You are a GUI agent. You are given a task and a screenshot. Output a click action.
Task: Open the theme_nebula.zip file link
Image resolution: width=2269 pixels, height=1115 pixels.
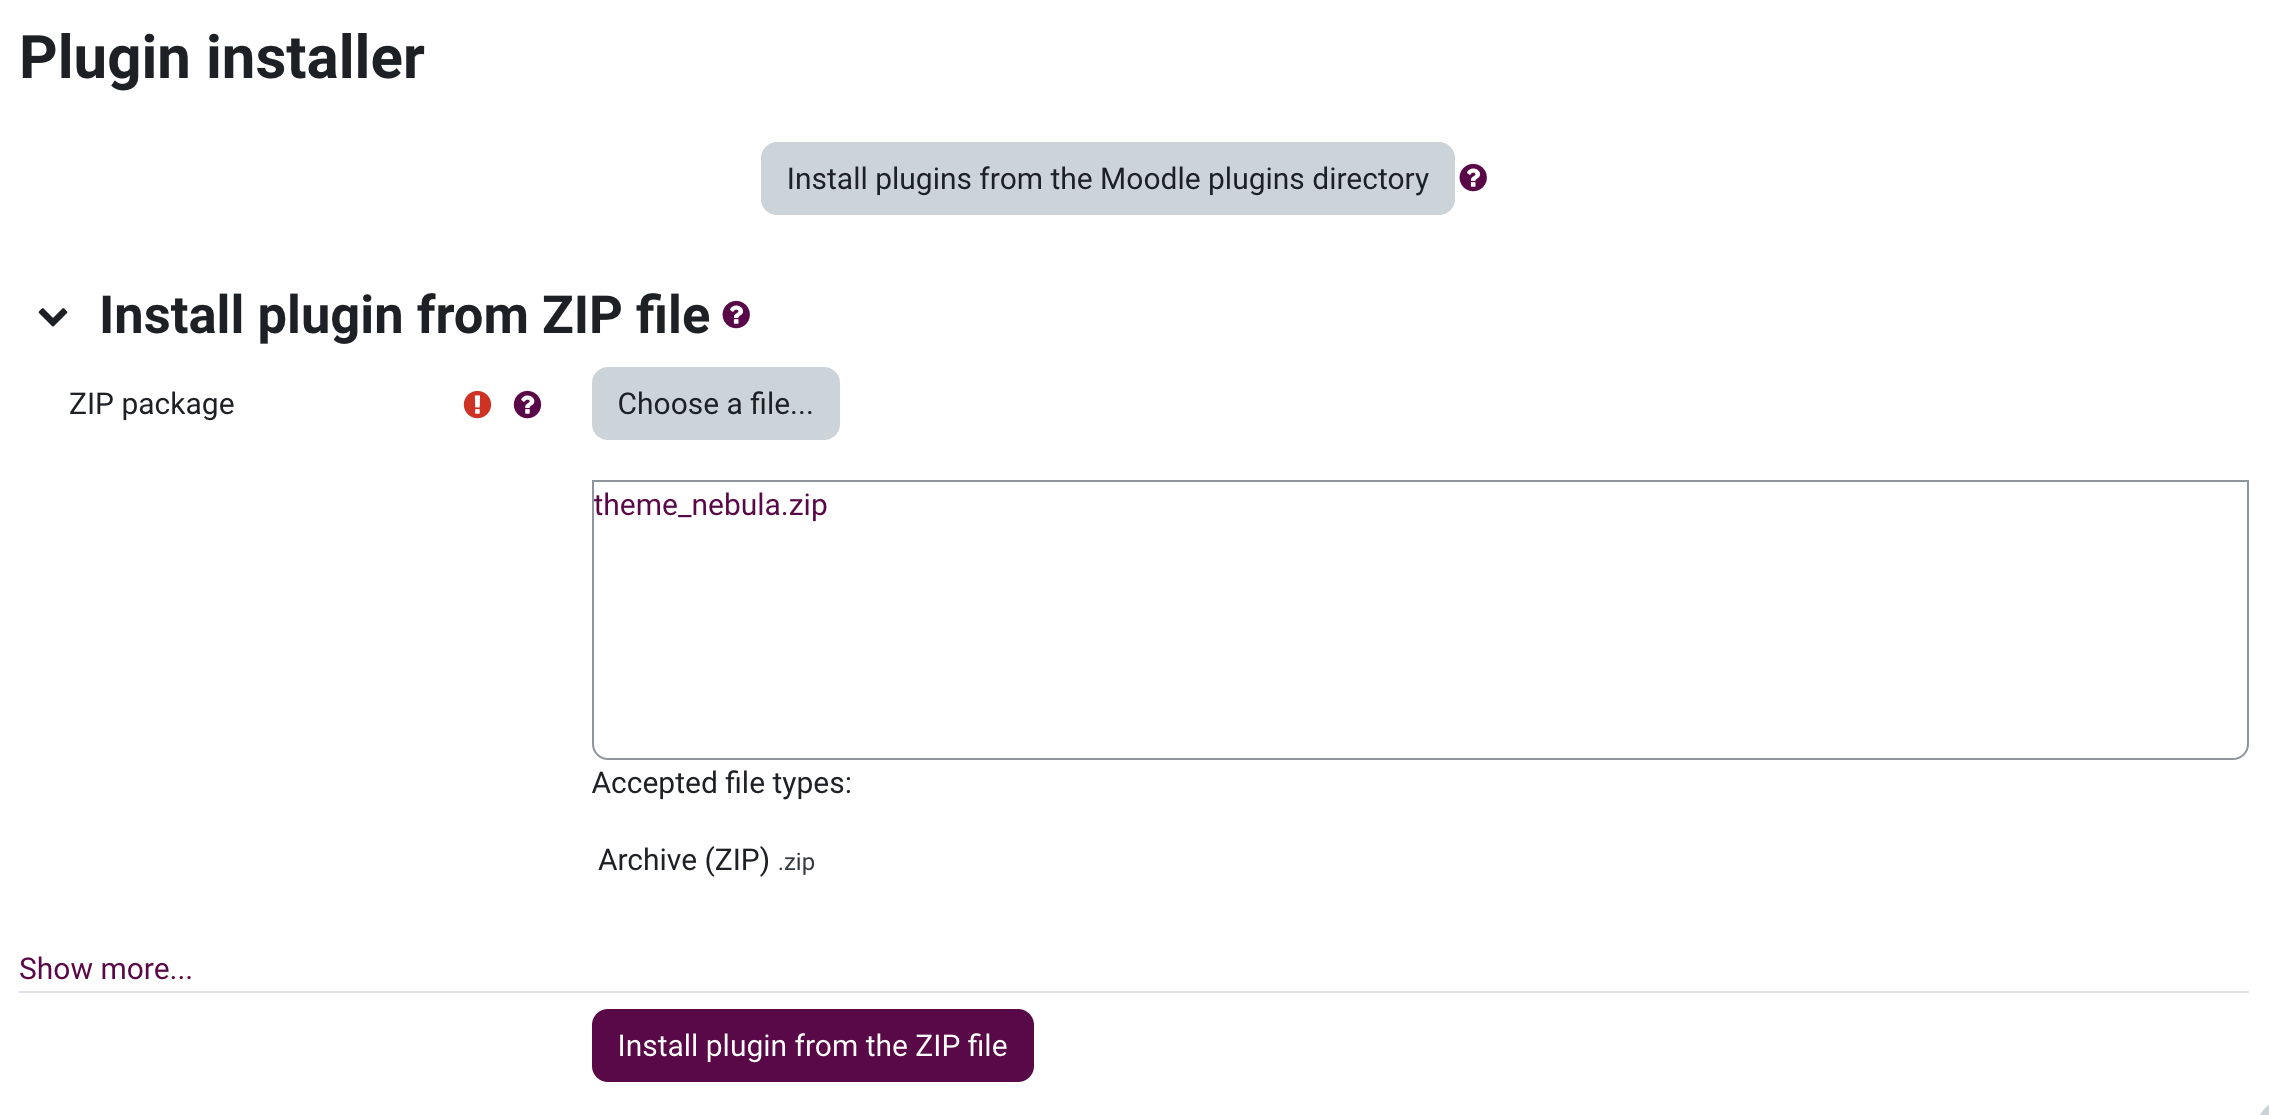[710, 505]
